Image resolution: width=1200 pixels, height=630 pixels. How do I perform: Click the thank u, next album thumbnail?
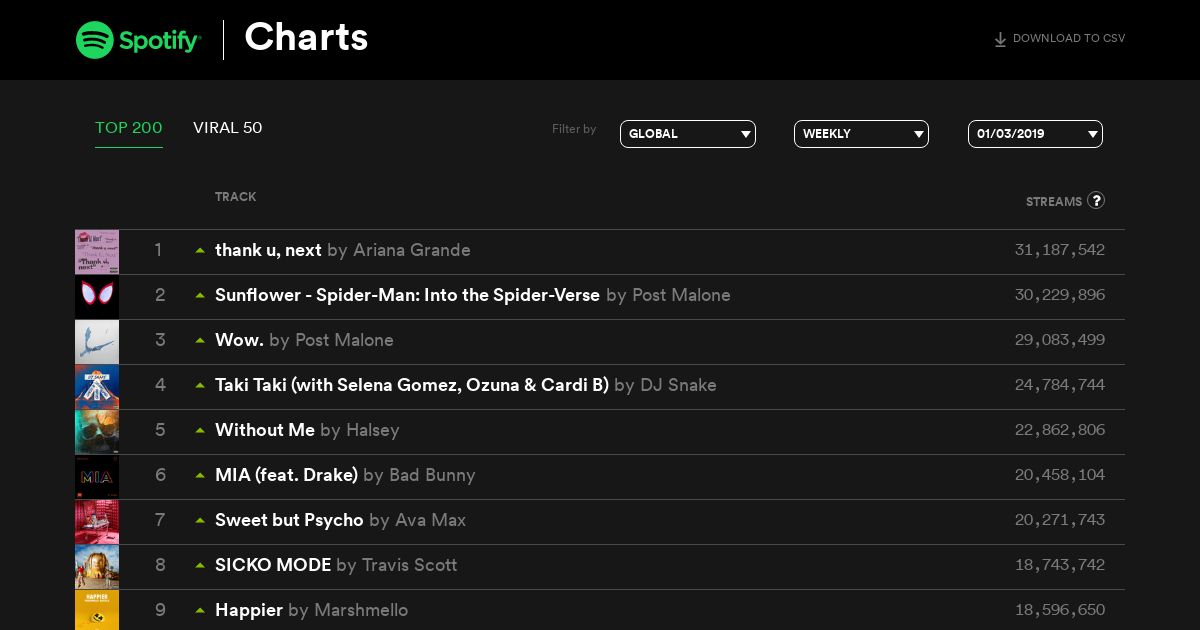point(97,252)
